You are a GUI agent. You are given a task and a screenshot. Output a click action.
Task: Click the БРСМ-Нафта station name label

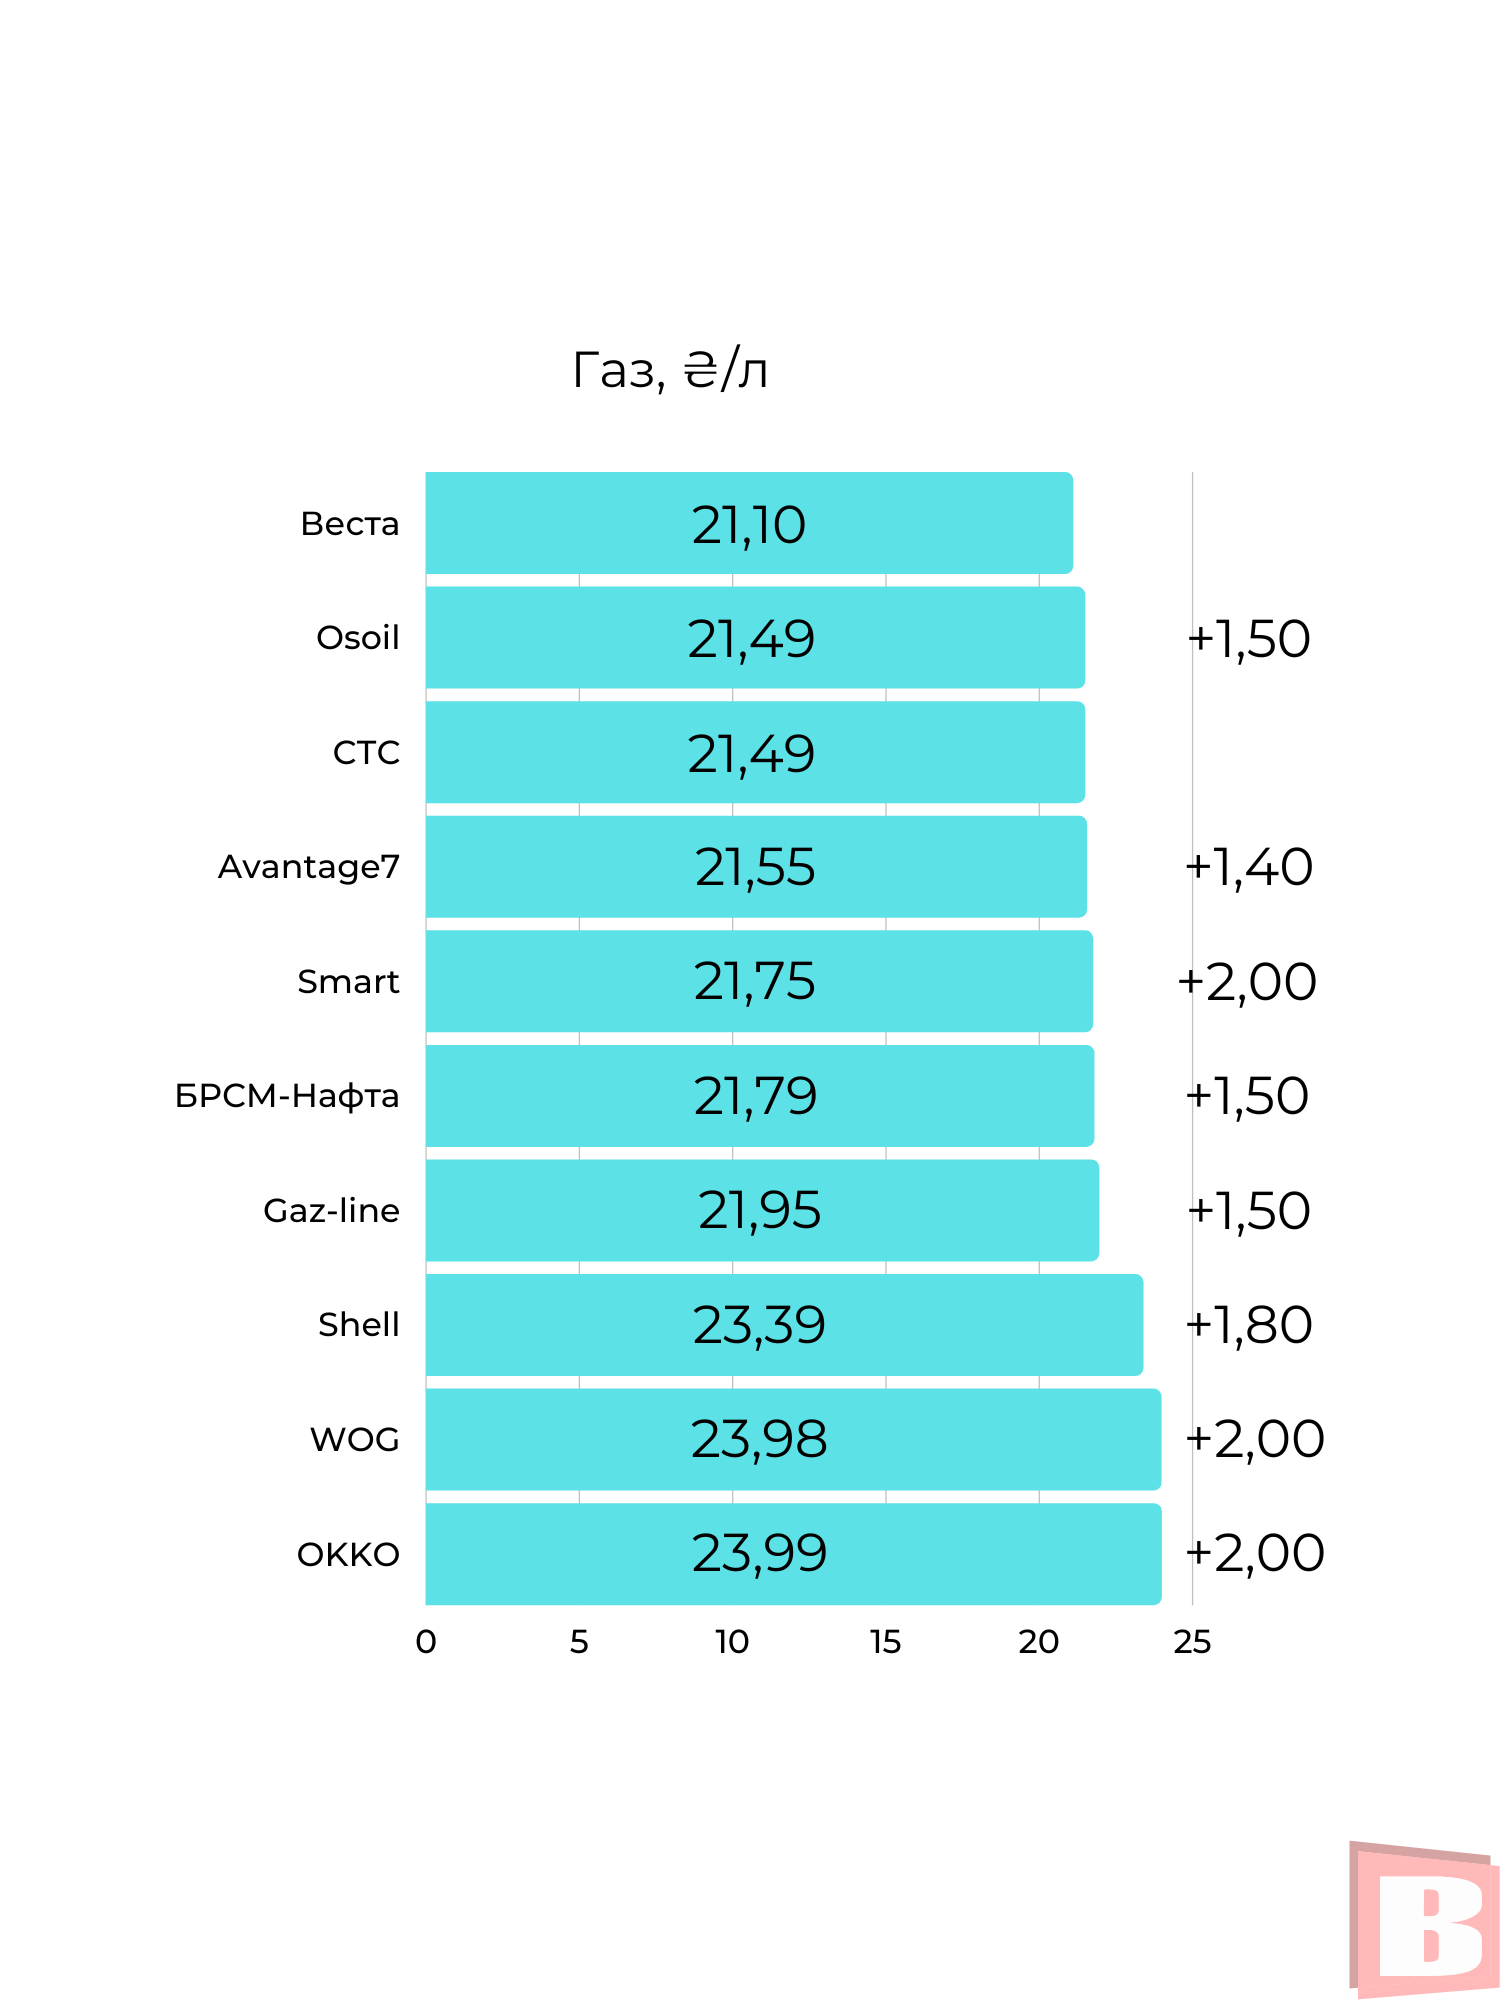(x=287, y=1096)
